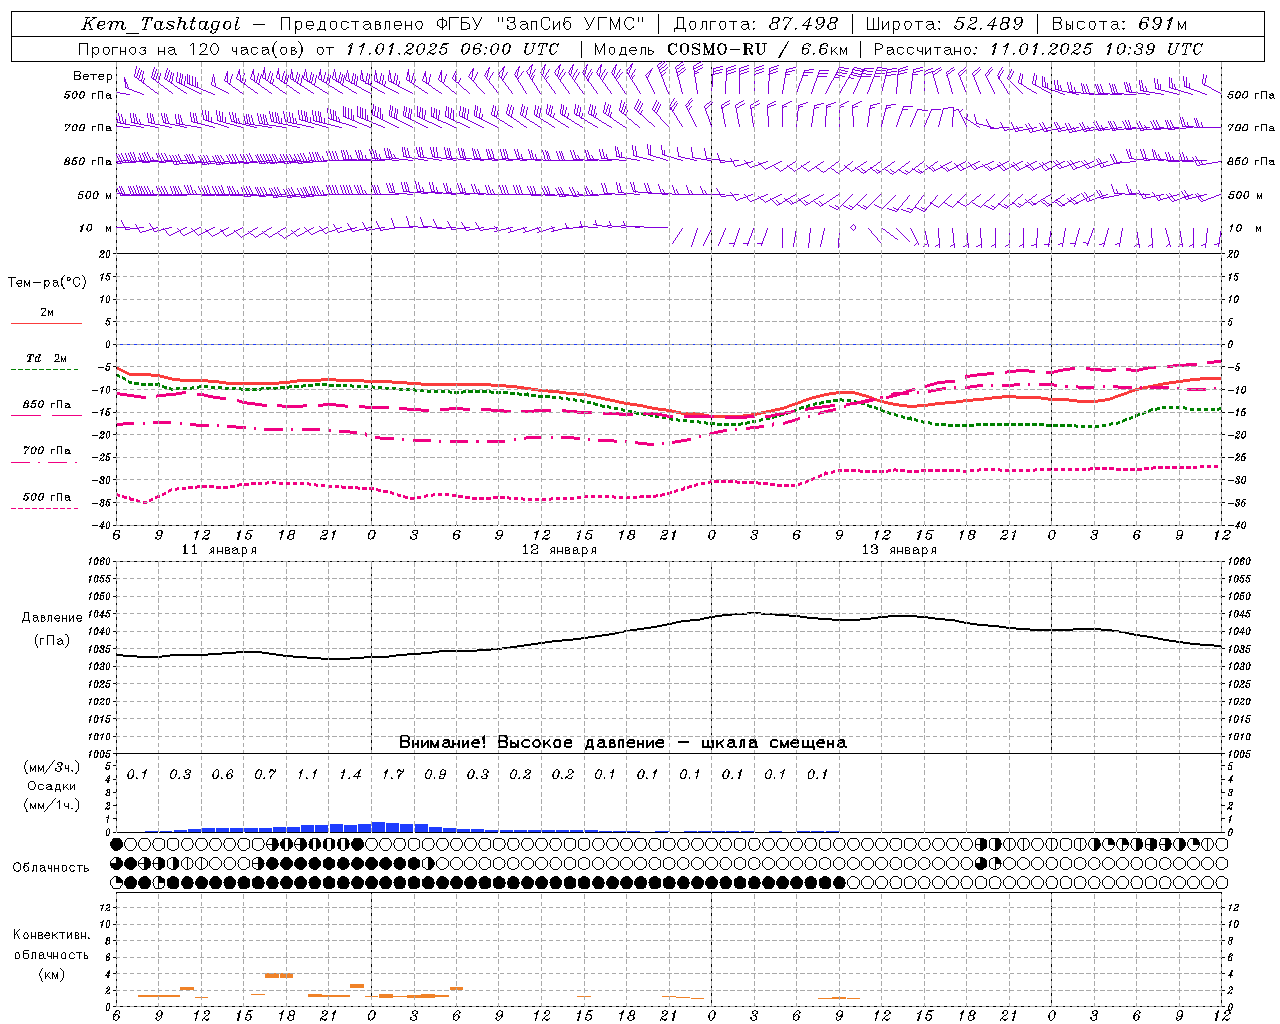Select the 'Широта: 52.489' latitude value
Viewport: 1280px width, 1024px height.
pos(944,24)
